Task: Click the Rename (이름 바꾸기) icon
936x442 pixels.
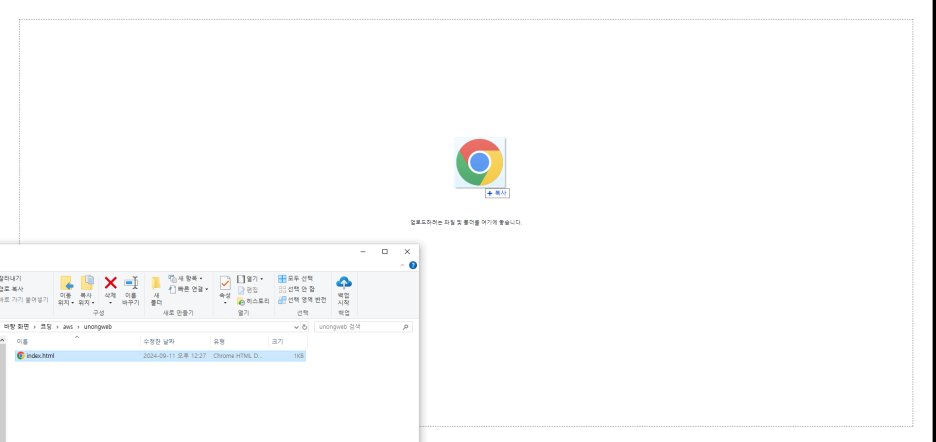Action: (x=131, y=283)
